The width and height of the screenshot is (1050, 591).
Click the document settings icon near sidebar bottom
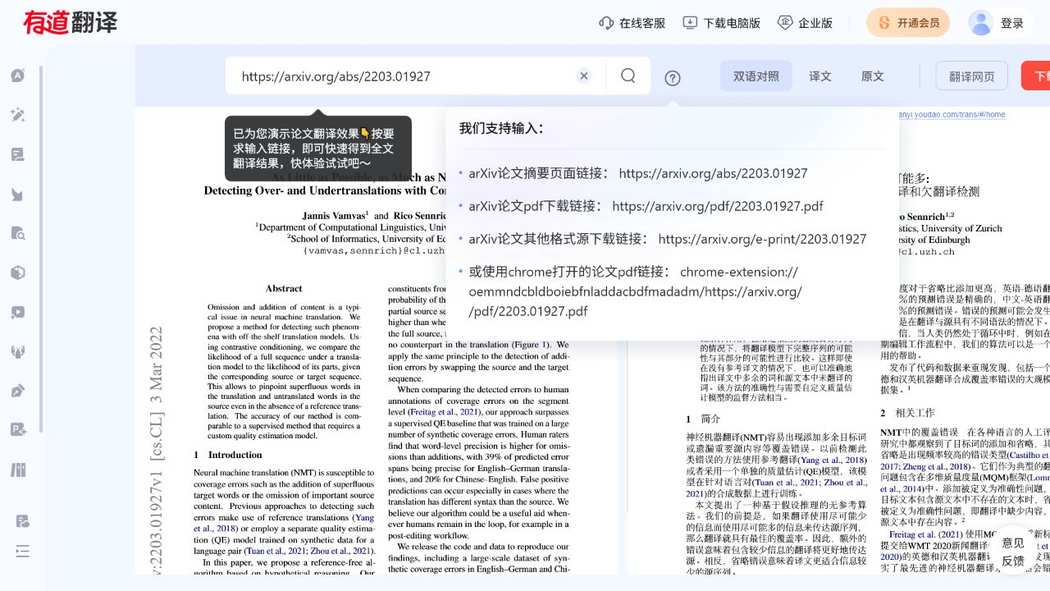tap(22, 521)
